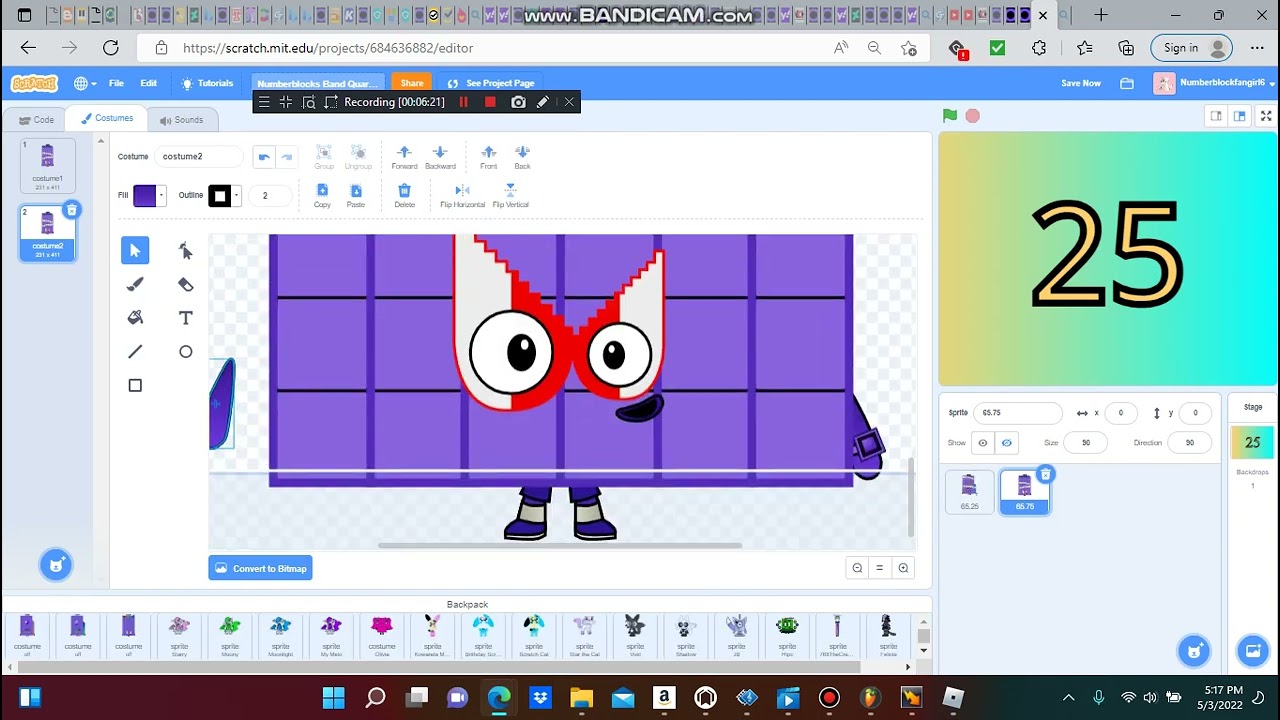Viewport: 1280px width, 720px height.
Task: Select the Eraser tool
Action: tap(185, 284)
